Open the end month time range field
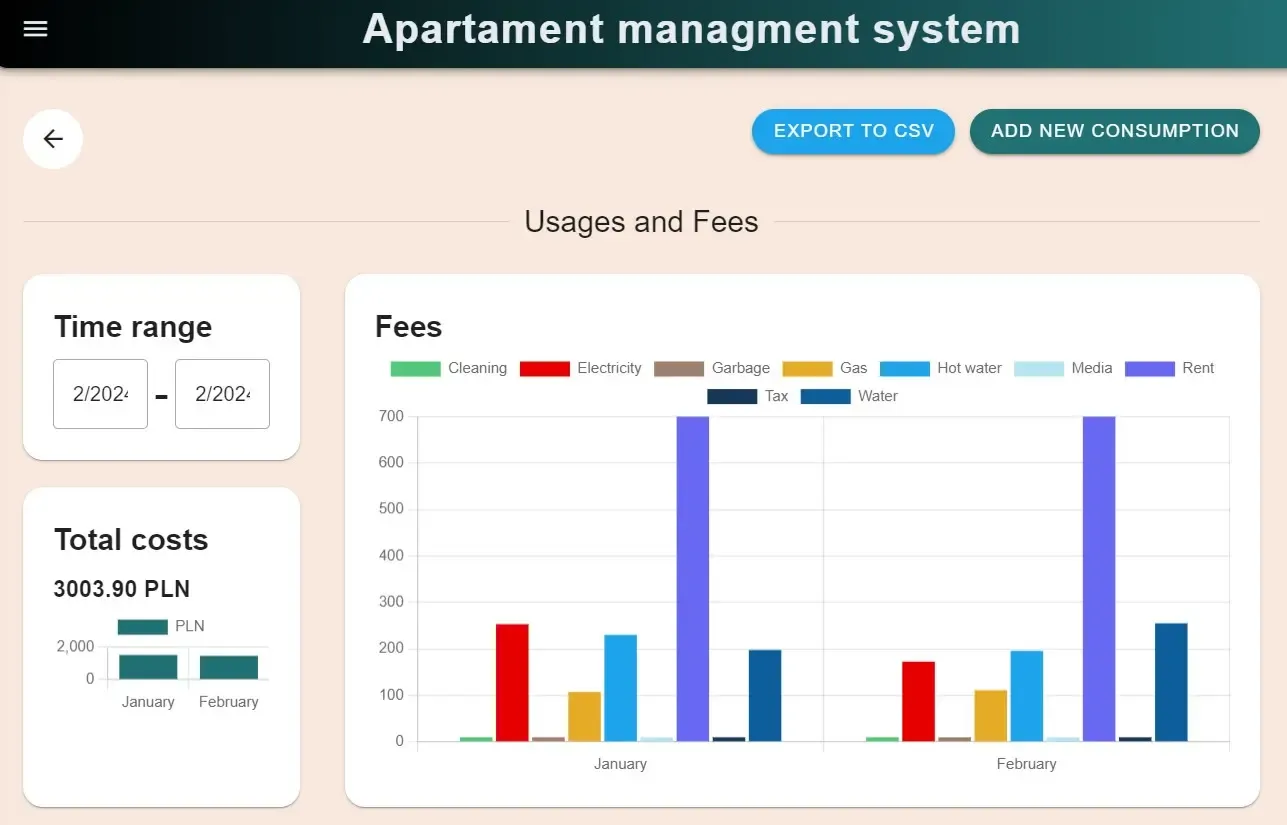This screenshot has width=1287, height=825. pyautogui.click(x=222, y=394)
